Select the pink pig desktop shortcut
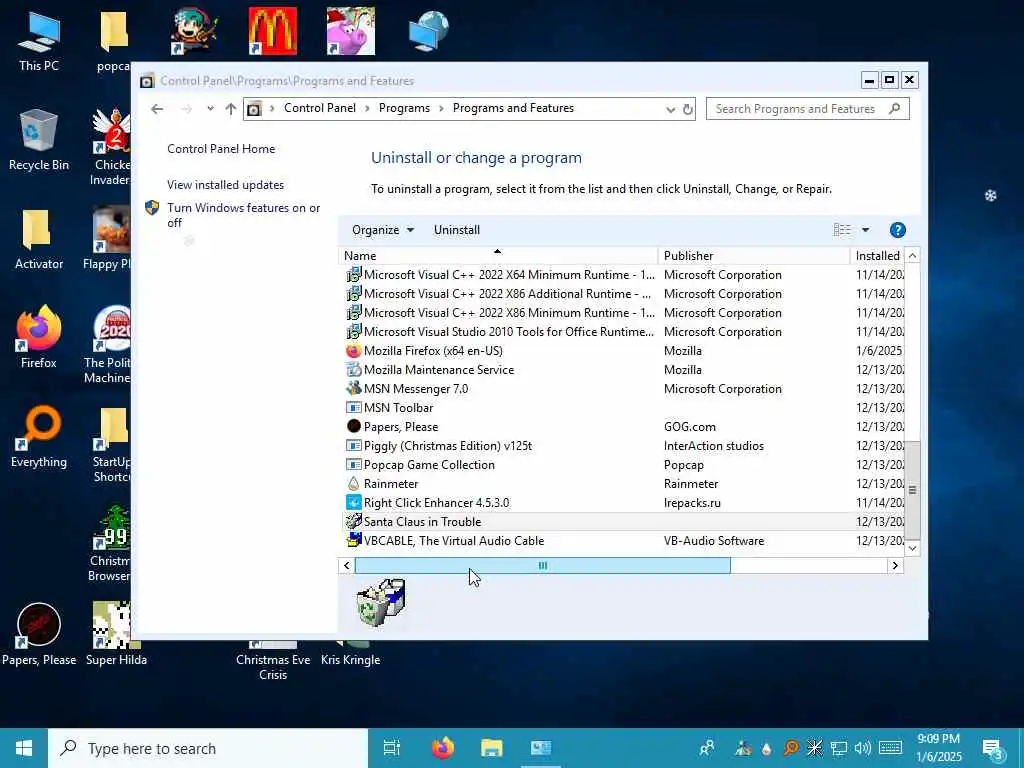Viewport: 1024px width, 768px height. [x=351, y=31]
